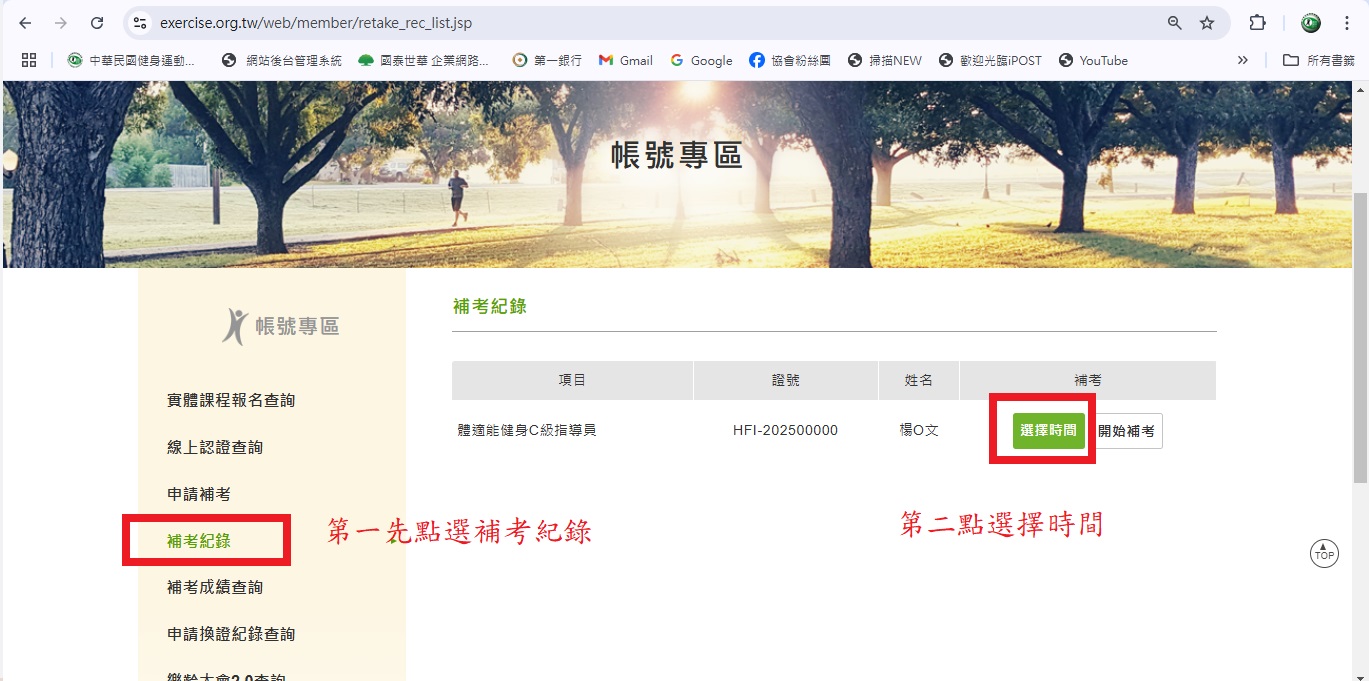Open the Chrome profile avatar
Screen dimensions: 1369x681
[x=1311, y=23]
